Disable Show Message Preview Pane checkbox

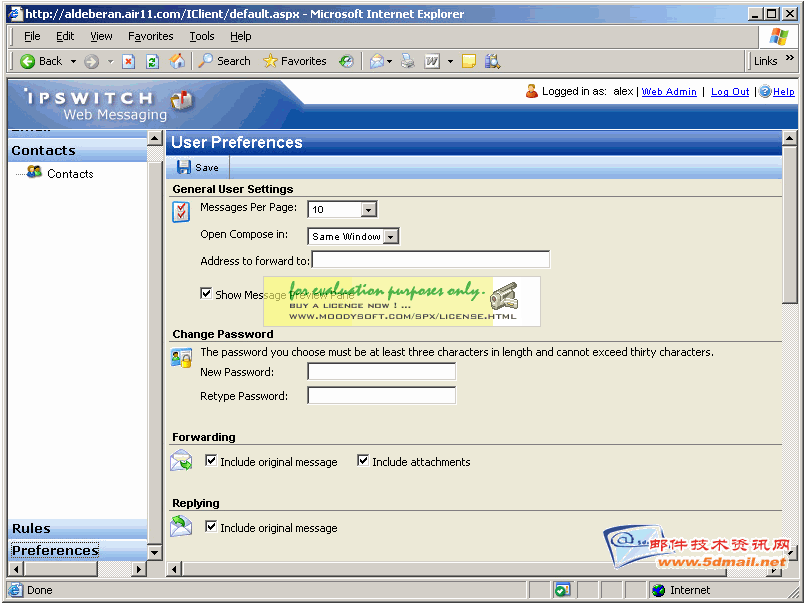206,294
